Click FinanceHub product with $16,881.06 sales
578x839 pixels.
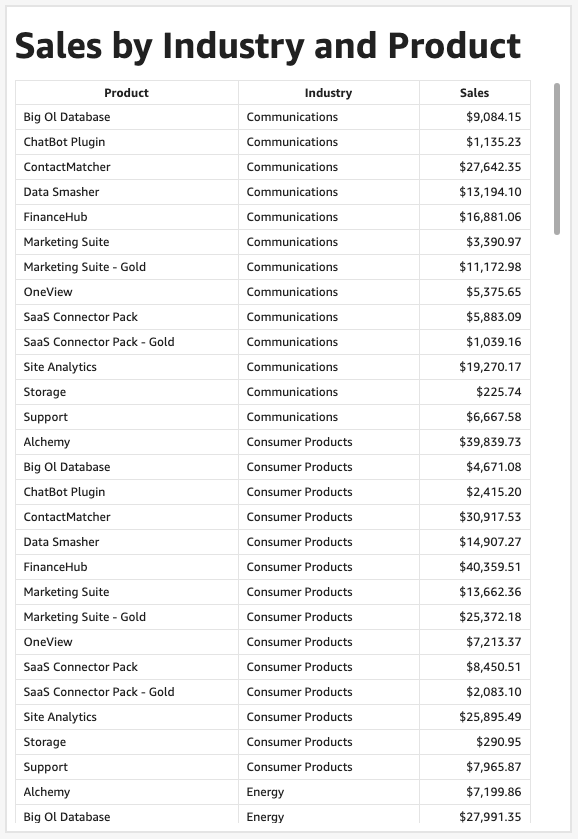pyautogui.click(x=55, y=217)
